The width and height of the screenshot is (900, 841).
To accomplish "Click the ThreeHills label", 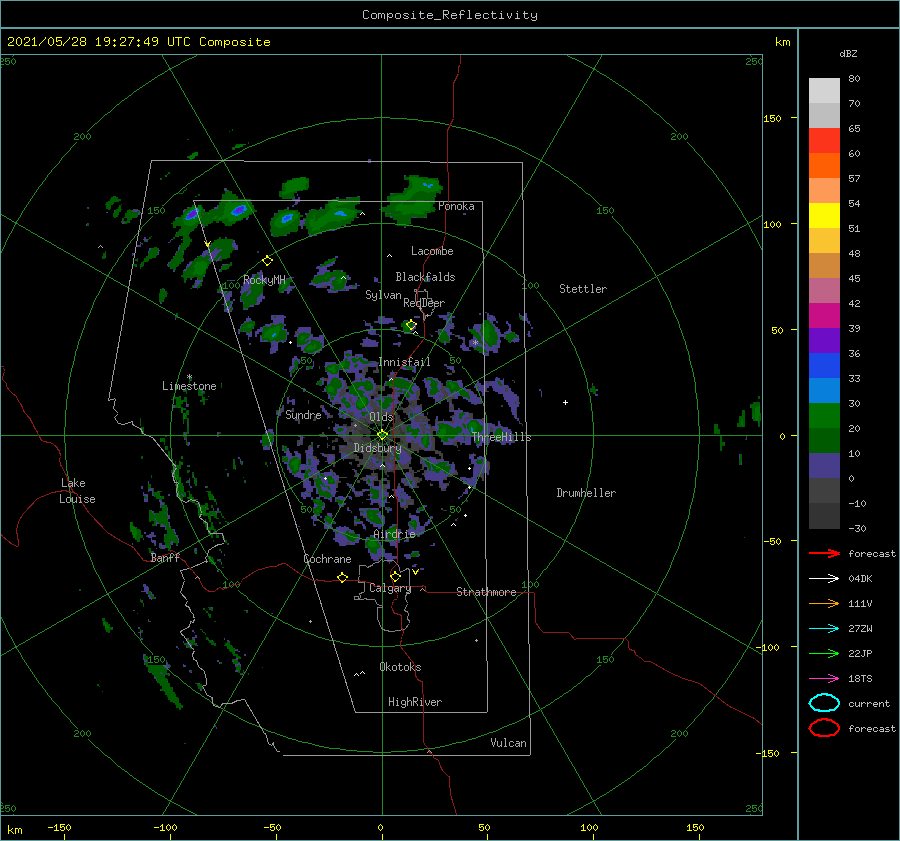I will point(501,437).
